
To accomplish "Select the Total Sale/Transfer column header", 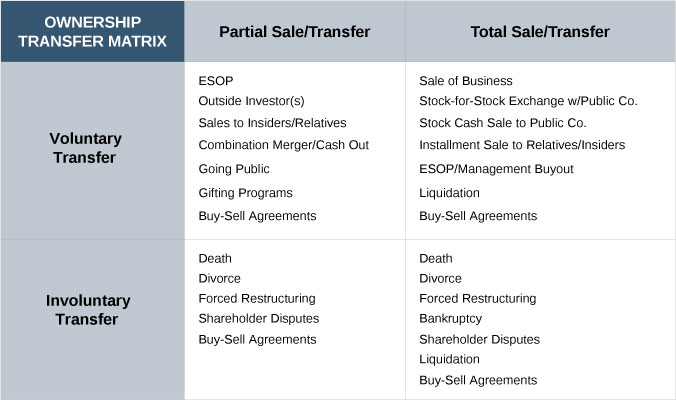I will click(x=540, y=32).
